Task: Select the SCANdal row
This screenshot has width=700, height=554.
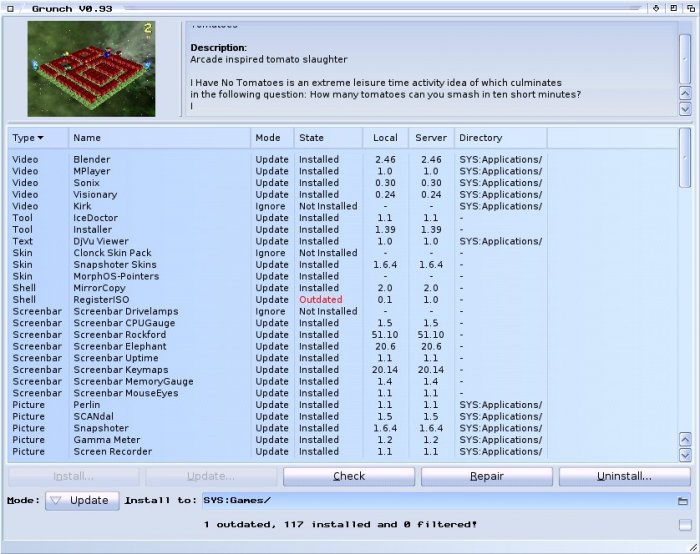Action: click(343, 417)
